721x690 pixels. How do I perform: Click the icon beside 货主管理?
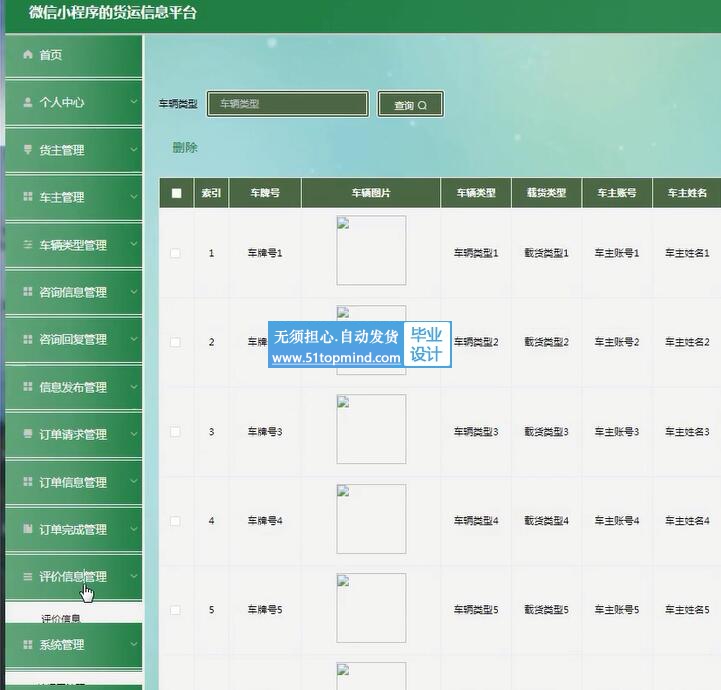[x=28, y=149]
